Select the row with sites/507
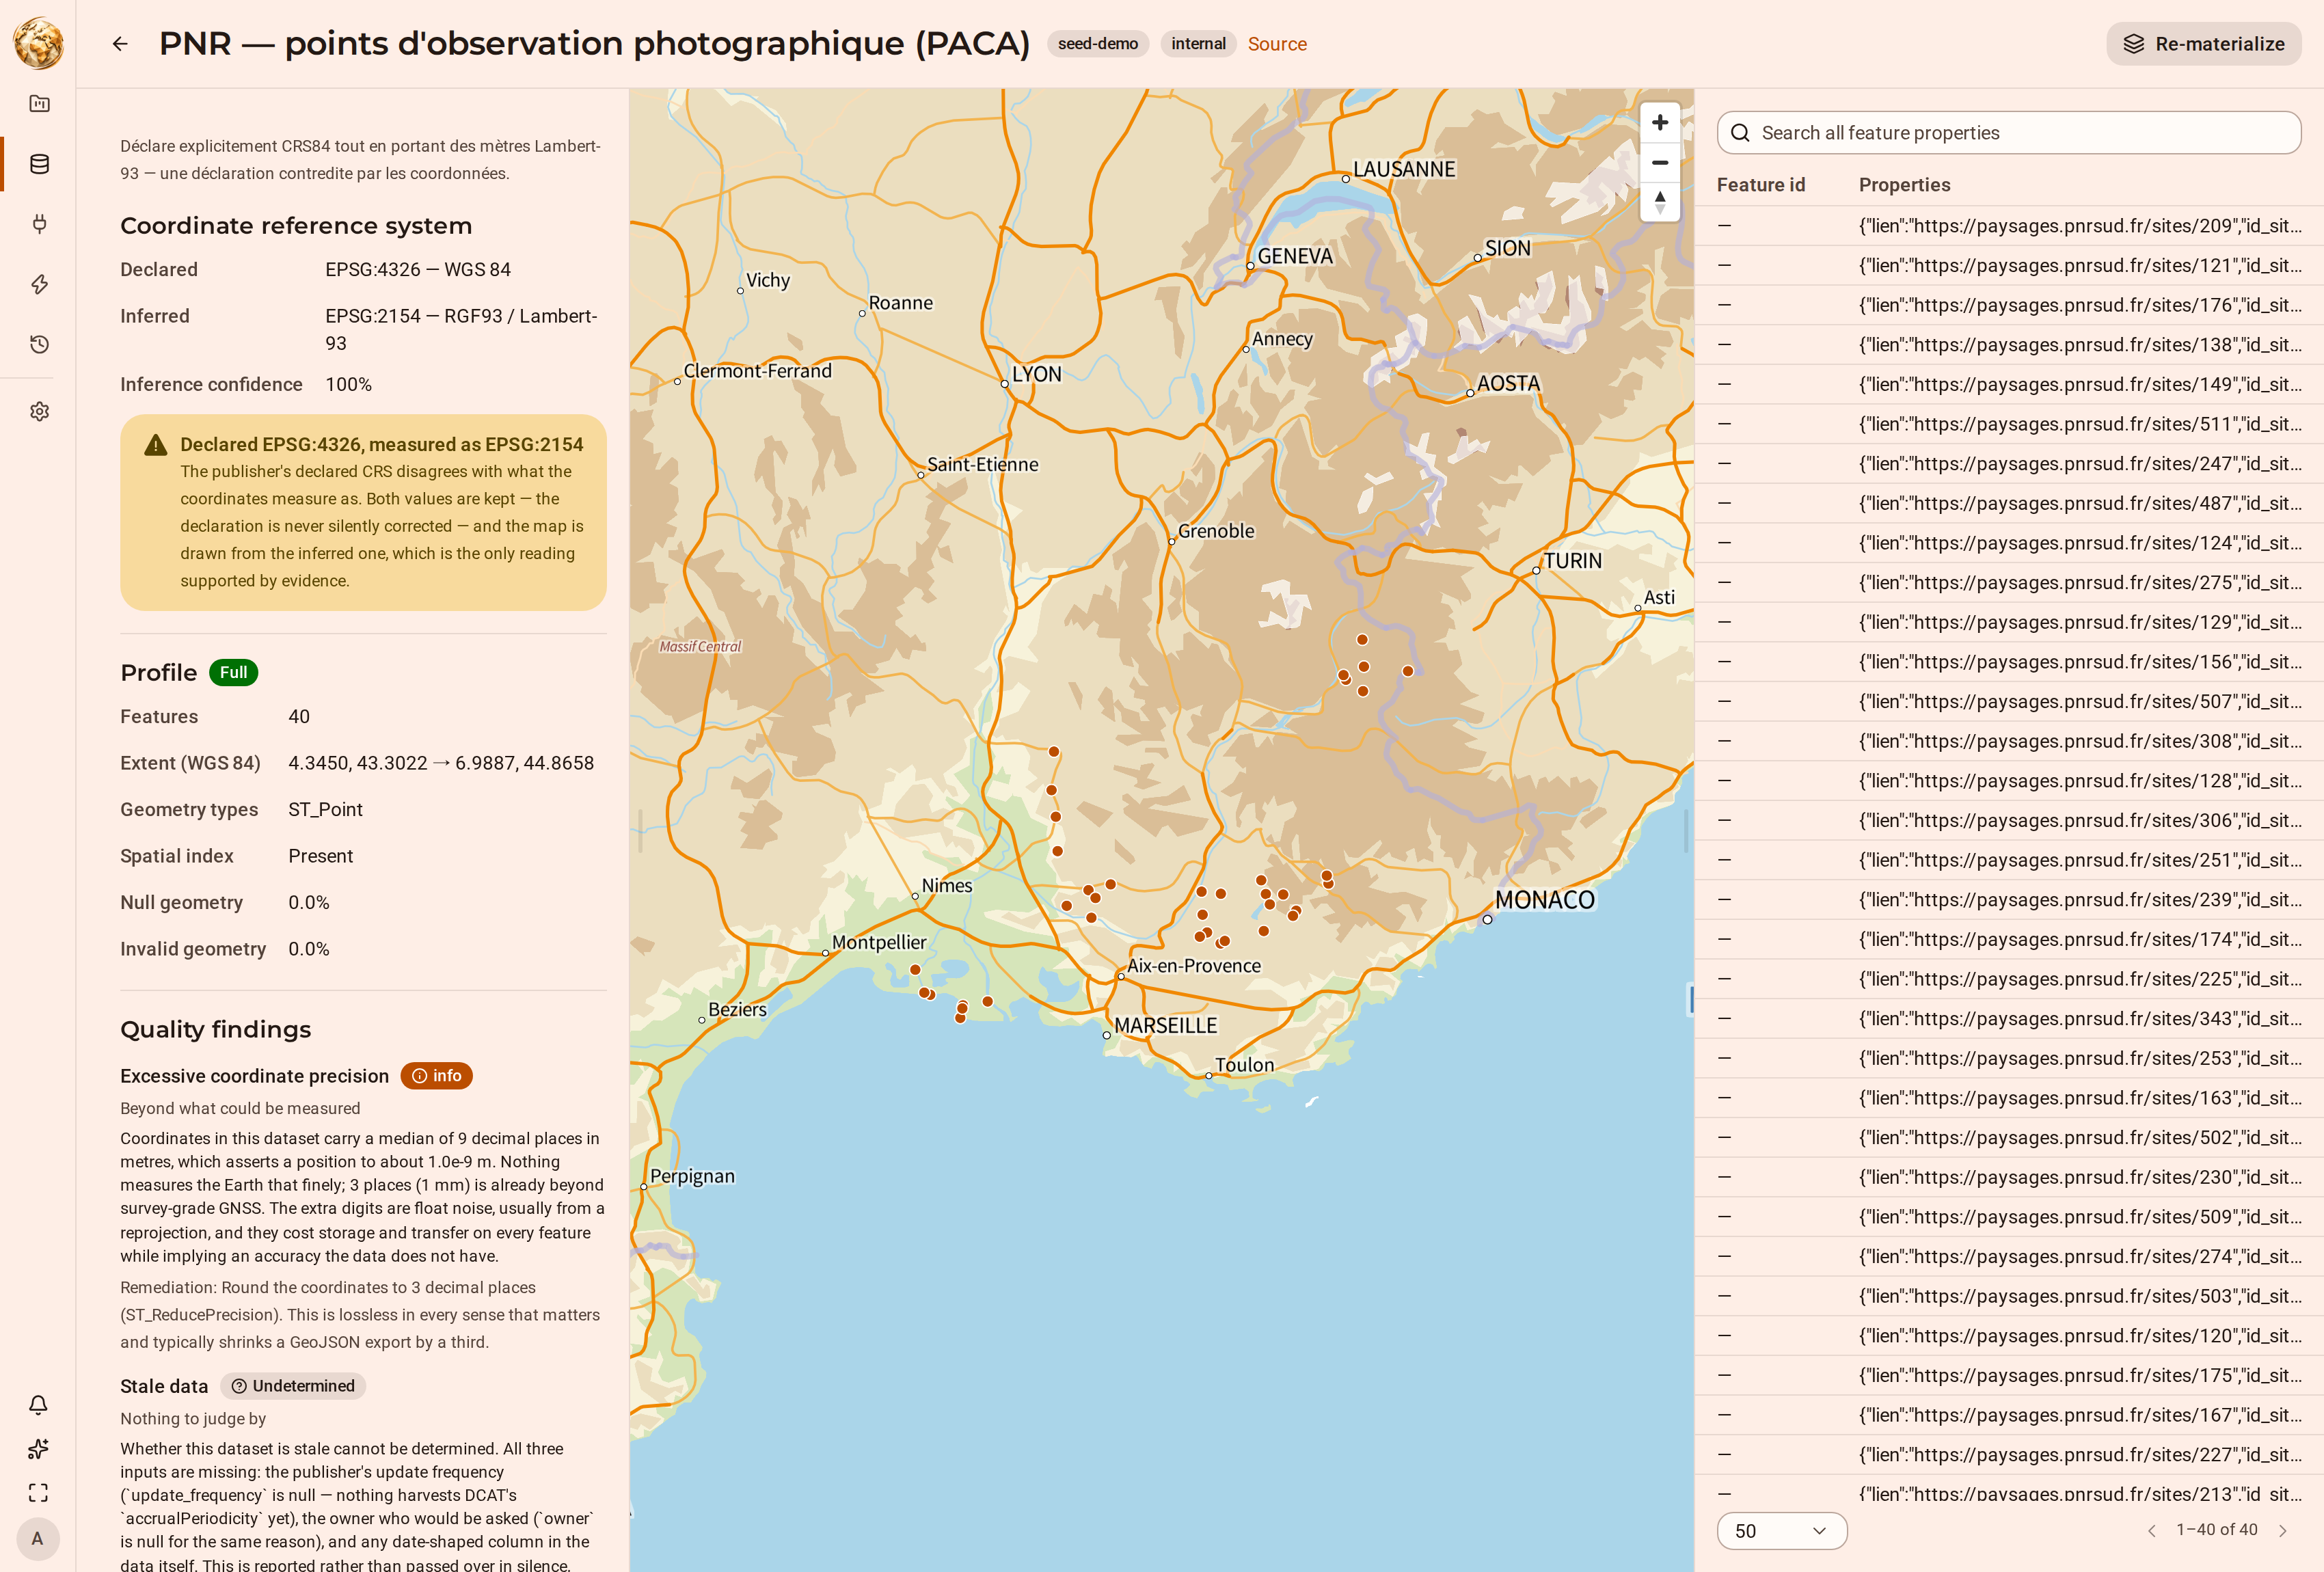Image resolution: width=2324 pixels, height=1572 pixels. pos(2009,702)
